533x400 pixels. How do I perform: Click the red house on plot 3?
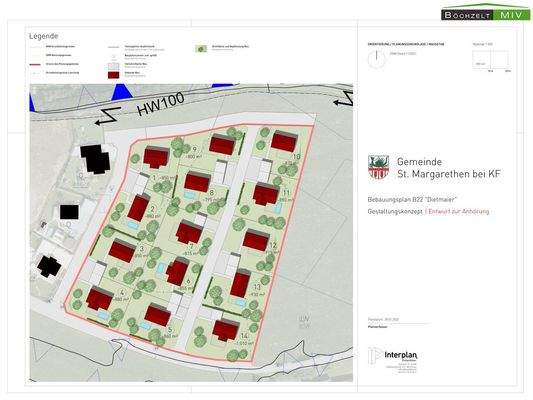click(122, 250)
